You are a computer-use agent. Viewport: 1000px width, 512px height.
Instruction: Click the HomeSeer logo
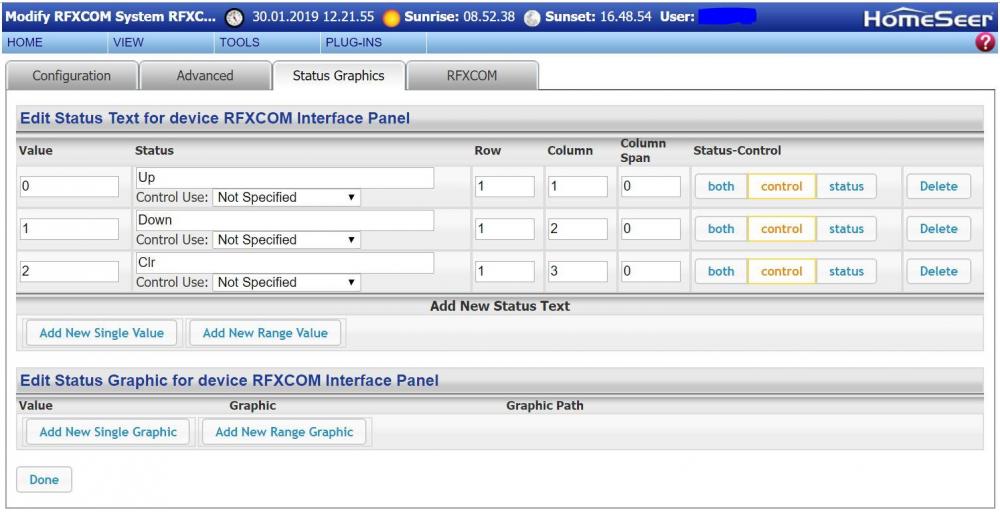926,17
